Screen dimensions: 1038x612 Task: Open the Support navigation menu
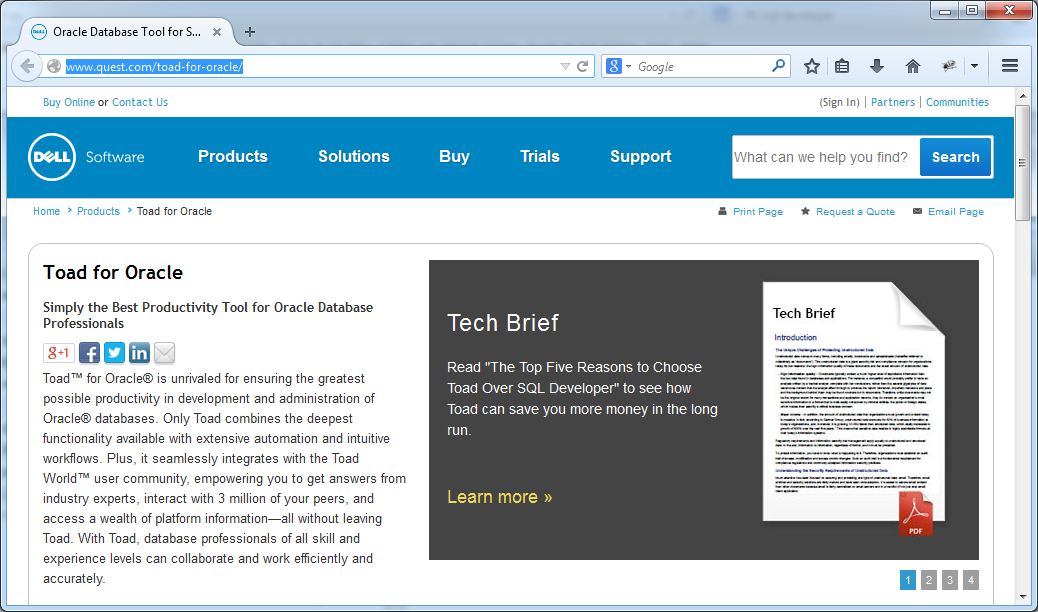point(640,156)
